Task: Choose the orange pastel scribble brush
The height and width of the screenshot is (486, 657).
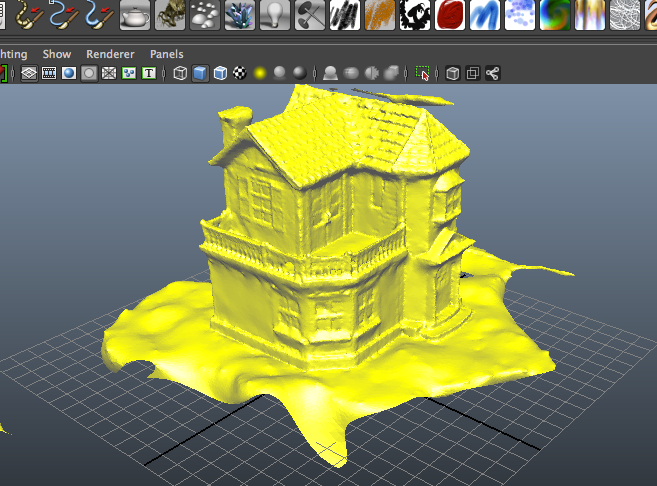Action: 380,15
